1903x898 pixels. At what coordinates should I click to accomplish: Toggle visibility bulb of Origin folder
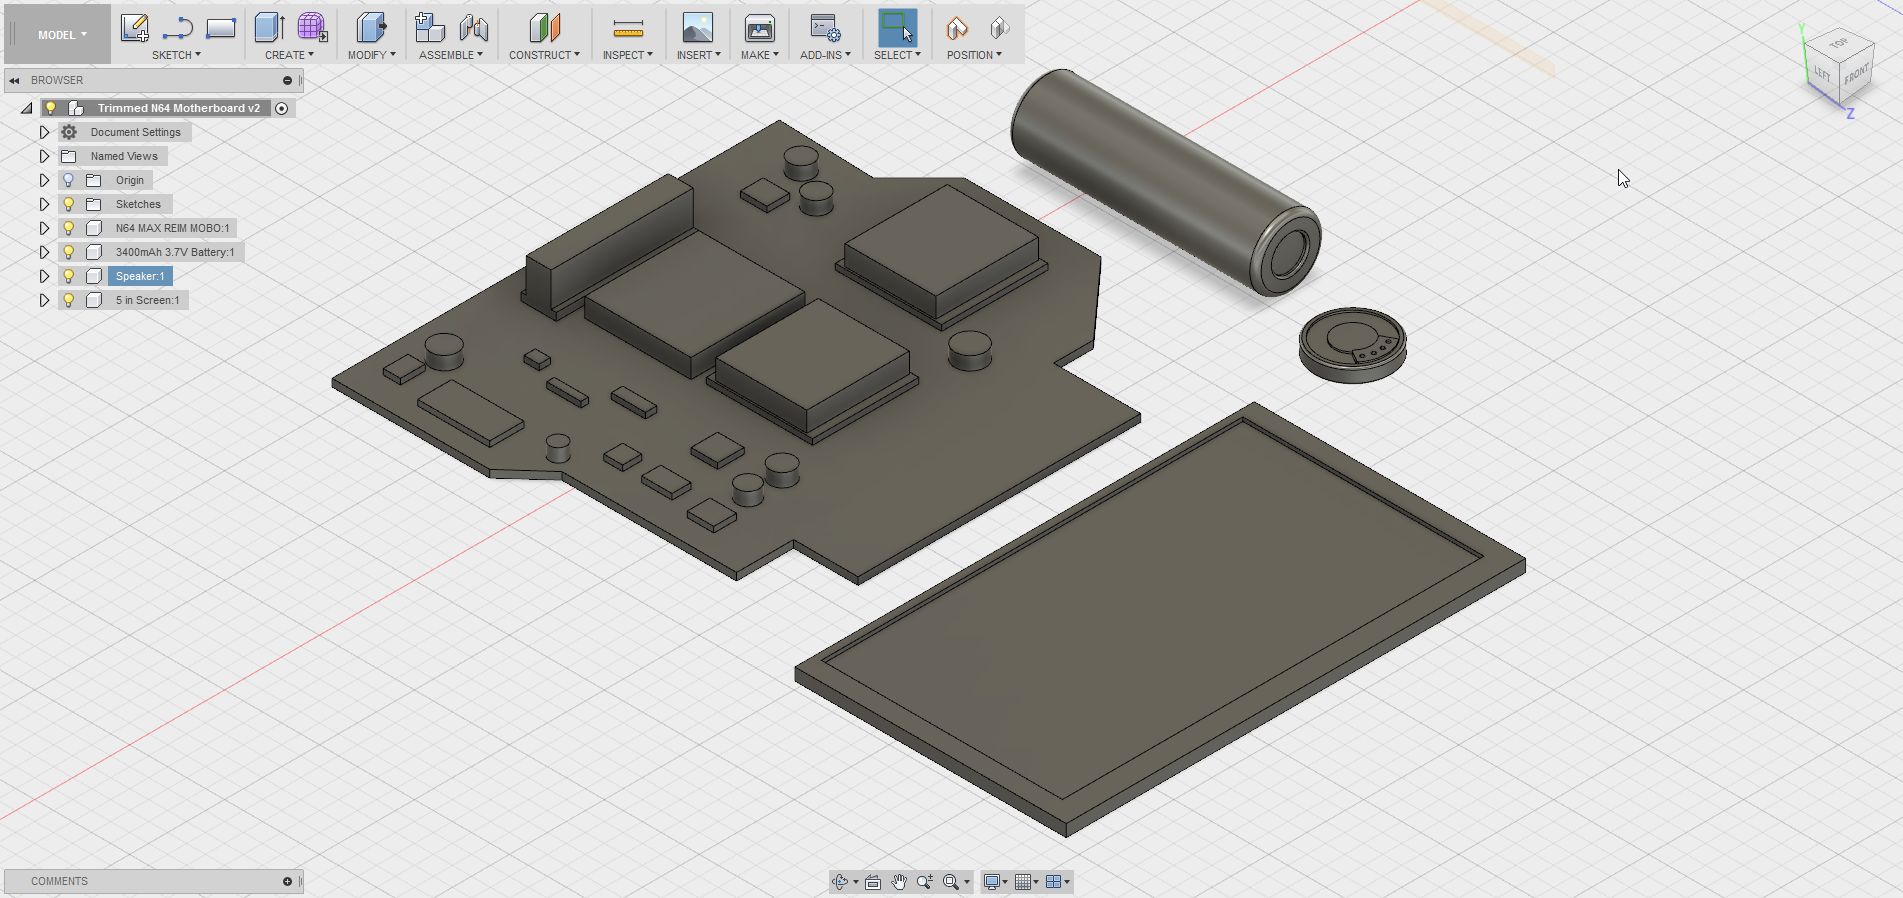[68, 180]
